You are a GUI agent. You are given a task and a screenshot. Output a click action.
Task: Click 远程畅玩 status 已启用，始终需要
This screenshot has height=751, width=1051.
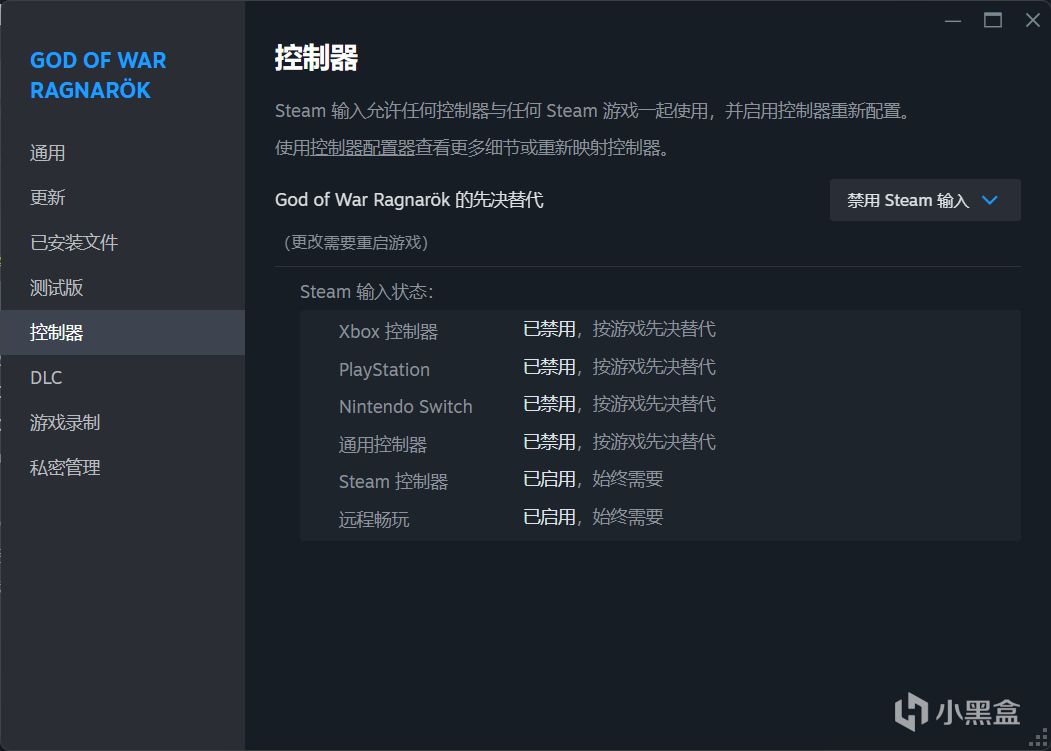pyautogui.click(x=593, y=517)
